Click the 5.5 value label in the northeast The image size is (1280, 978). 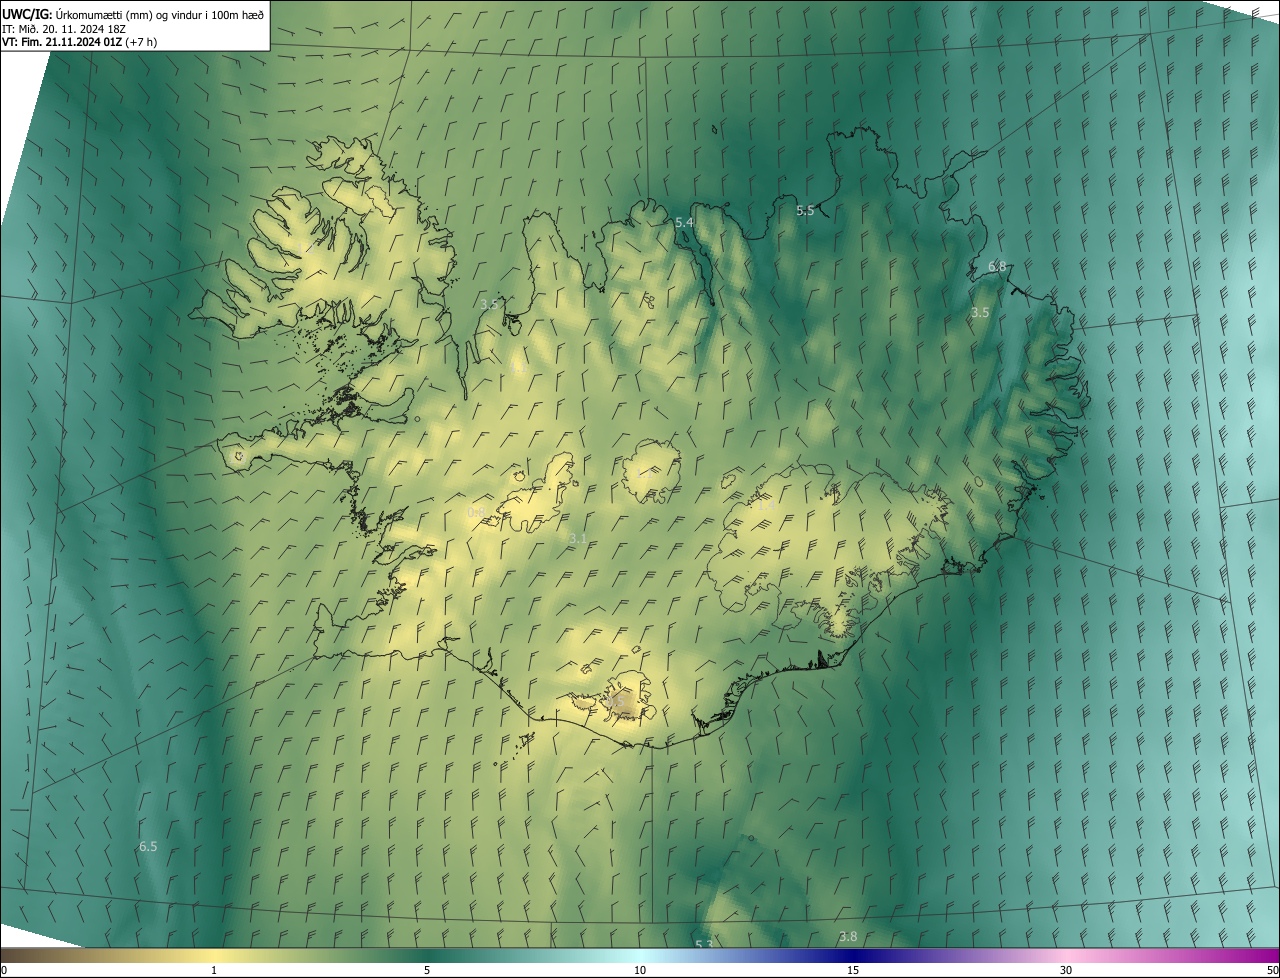(805, 210)
